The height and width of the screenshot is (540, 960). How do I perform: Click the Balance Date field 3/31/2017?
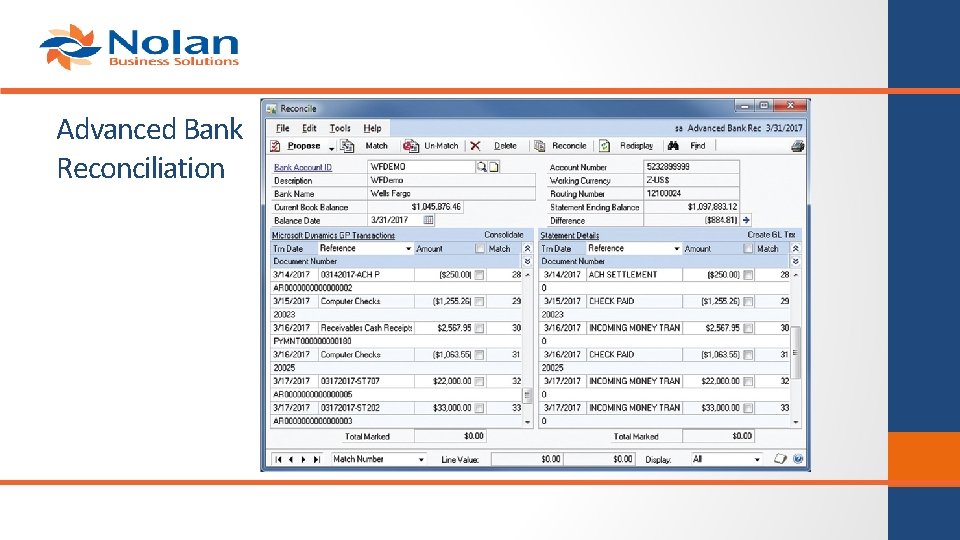click(x=396, y=220)
